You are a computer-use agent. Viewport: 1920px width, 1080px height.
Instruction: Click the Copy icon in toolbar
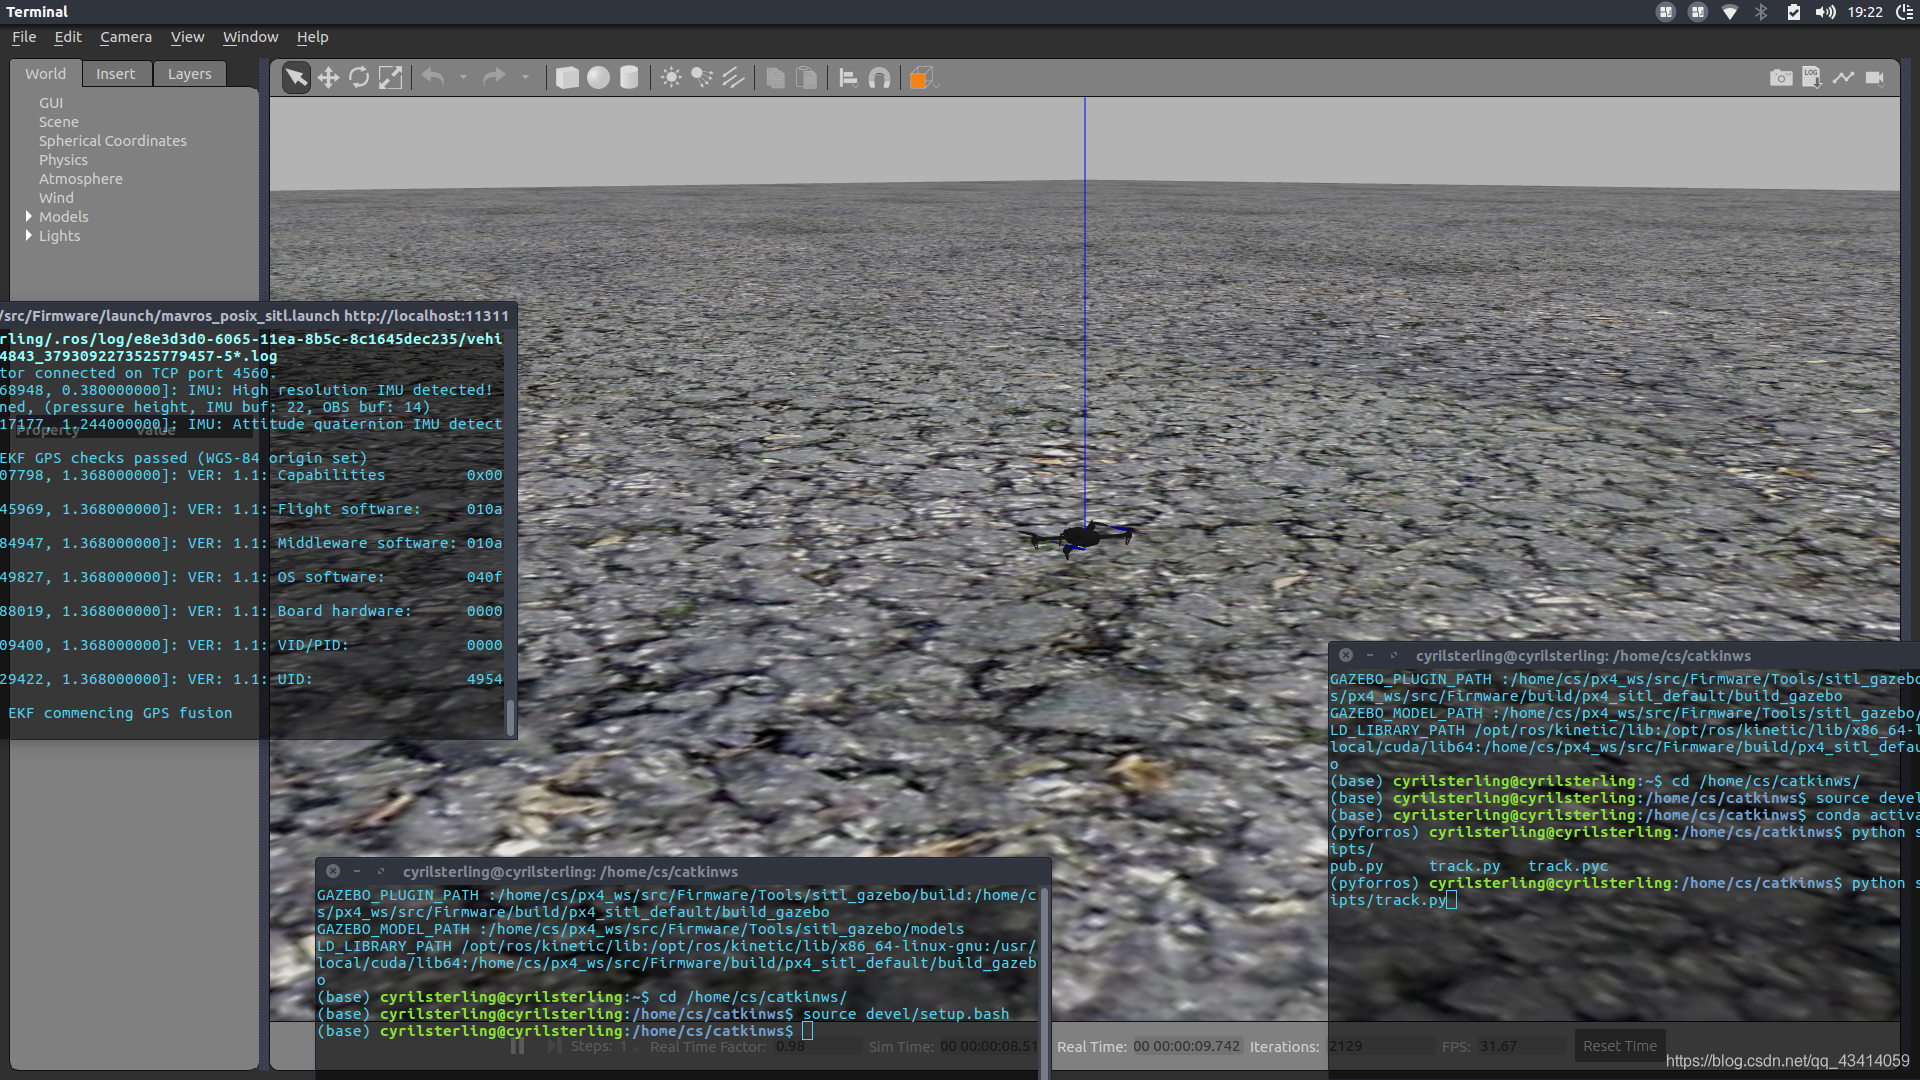pyautogui.click(x=775, y=78)
